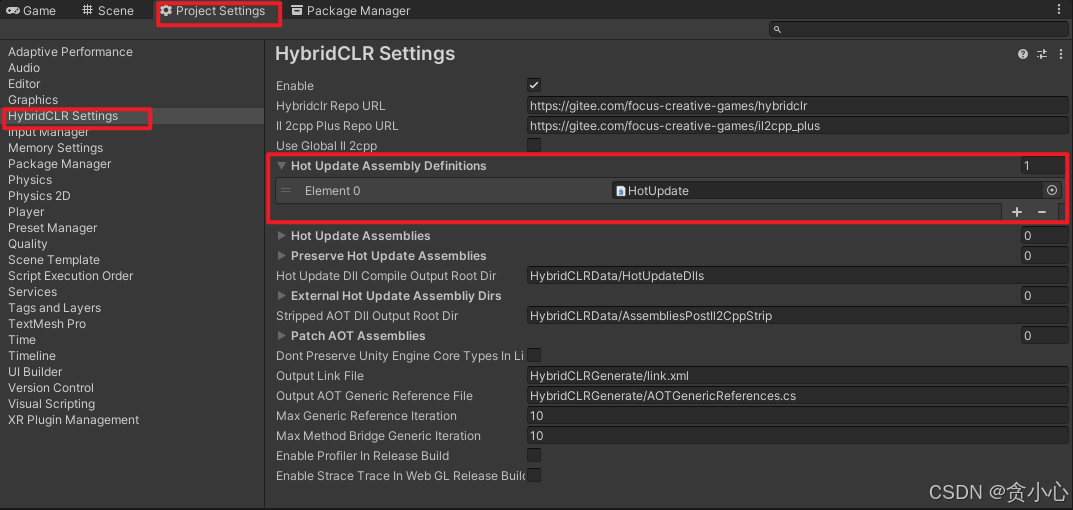Viewport: 1073px width, 510px height.
Task: Expand Preserve Hot Update Assemblies list
Action: [x=281, y=255]
